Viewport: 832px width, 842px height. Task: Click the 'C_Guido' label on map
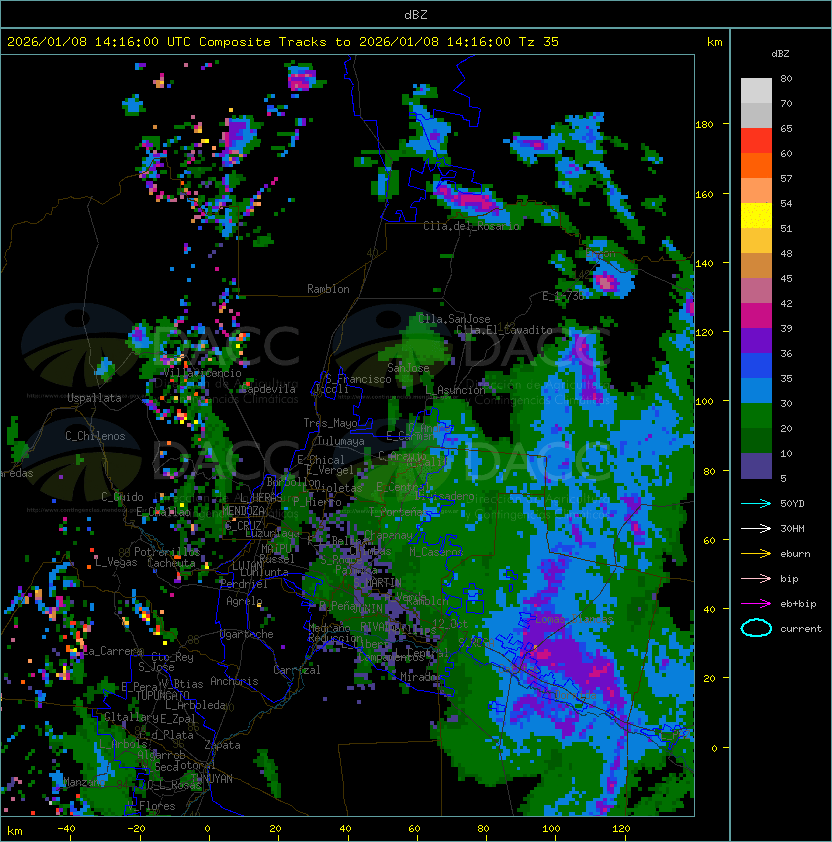122,497
